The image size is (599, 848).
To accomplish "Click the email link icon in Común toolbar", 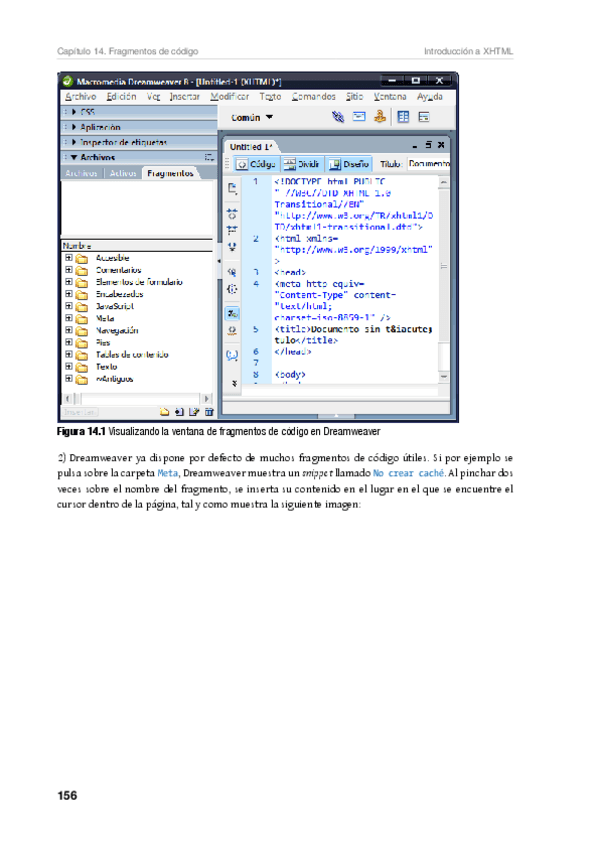I will [x=359, y=117].
